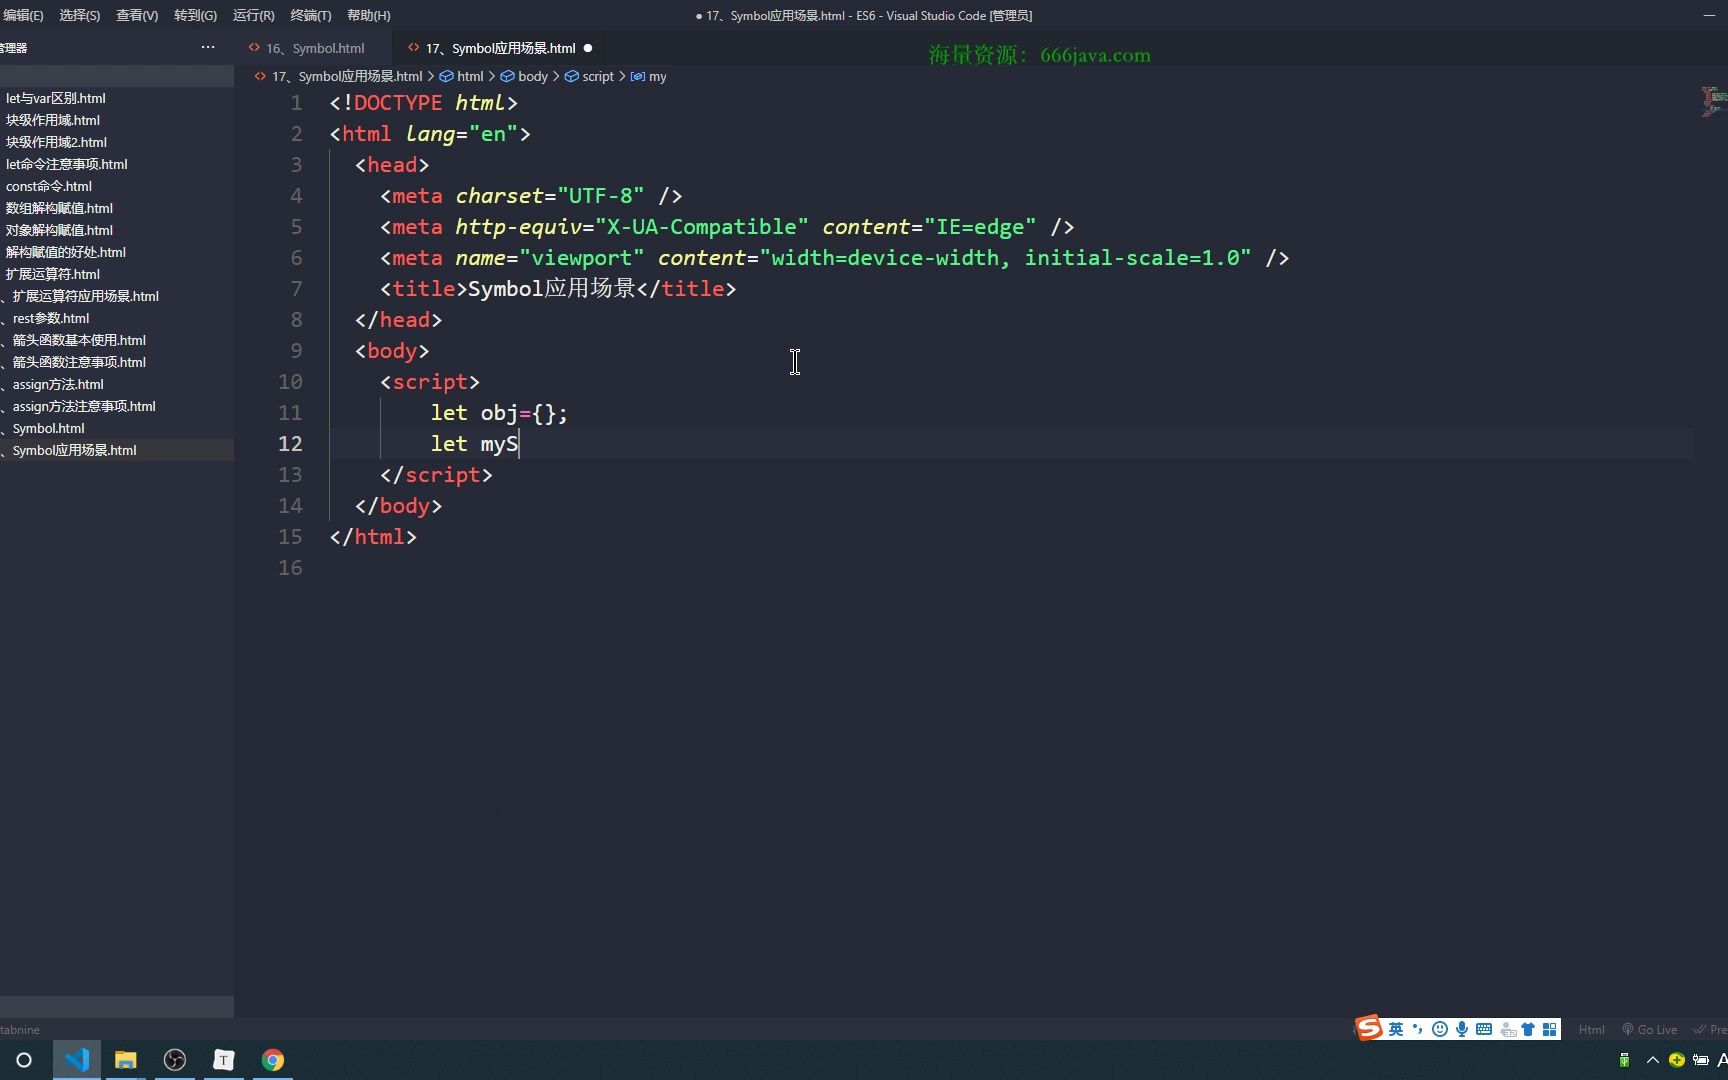Viewport: 1728px width, 1080px height.
Task: Open 编辑(E) menu
Action: click(x=23, y=15)
